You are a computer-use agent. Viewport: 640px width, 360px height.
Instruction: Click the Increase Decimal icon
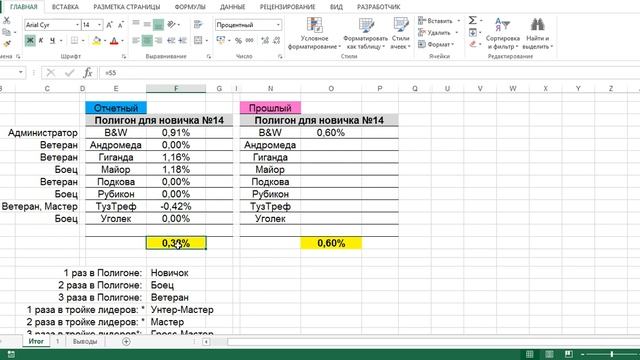(x=265, y=40)
